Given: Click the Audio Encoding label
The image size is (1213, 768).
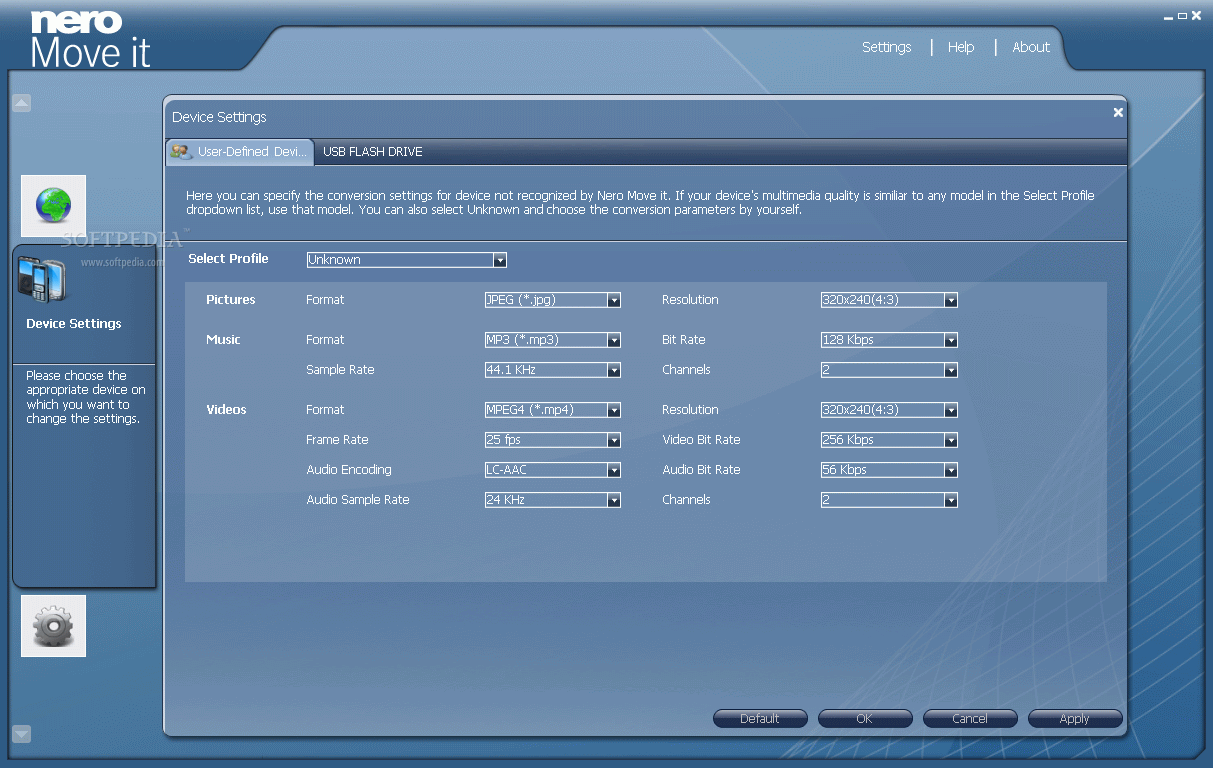Looking at the screenshot, I should 349,470.
